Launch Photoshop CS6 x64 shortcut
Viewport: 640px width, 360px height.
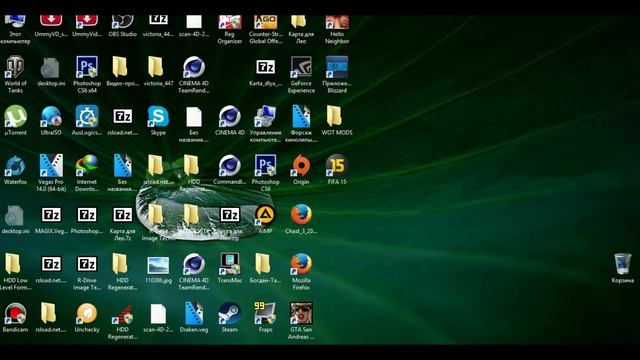click(x=87, y=67)
